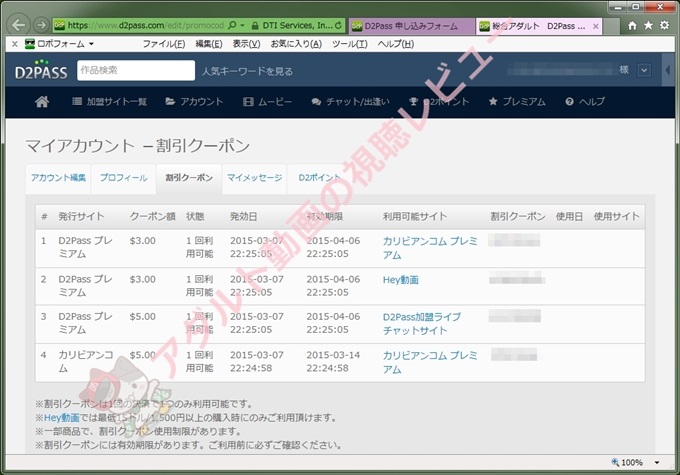
Task: Click the マイアカウント －割引クーポン heading
Action: coord(138,146)
